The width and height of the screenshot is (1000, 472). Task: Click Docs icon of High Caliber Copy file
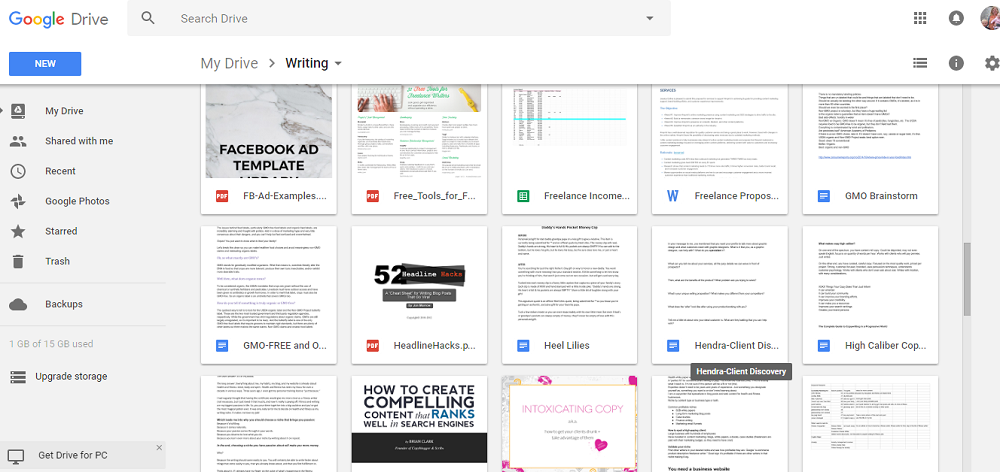point(823,346)
